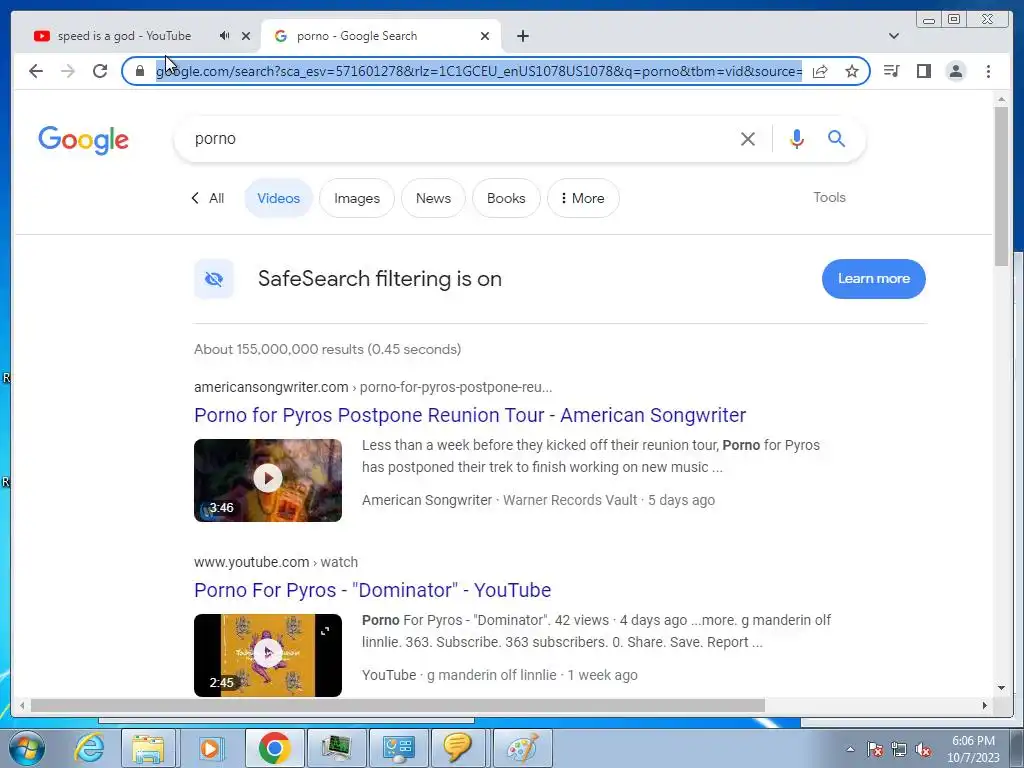Open Porno for Pyros Postpone Reunion Tour link
The width and height of the screenshot is (1024, 768).
(470, 415)
